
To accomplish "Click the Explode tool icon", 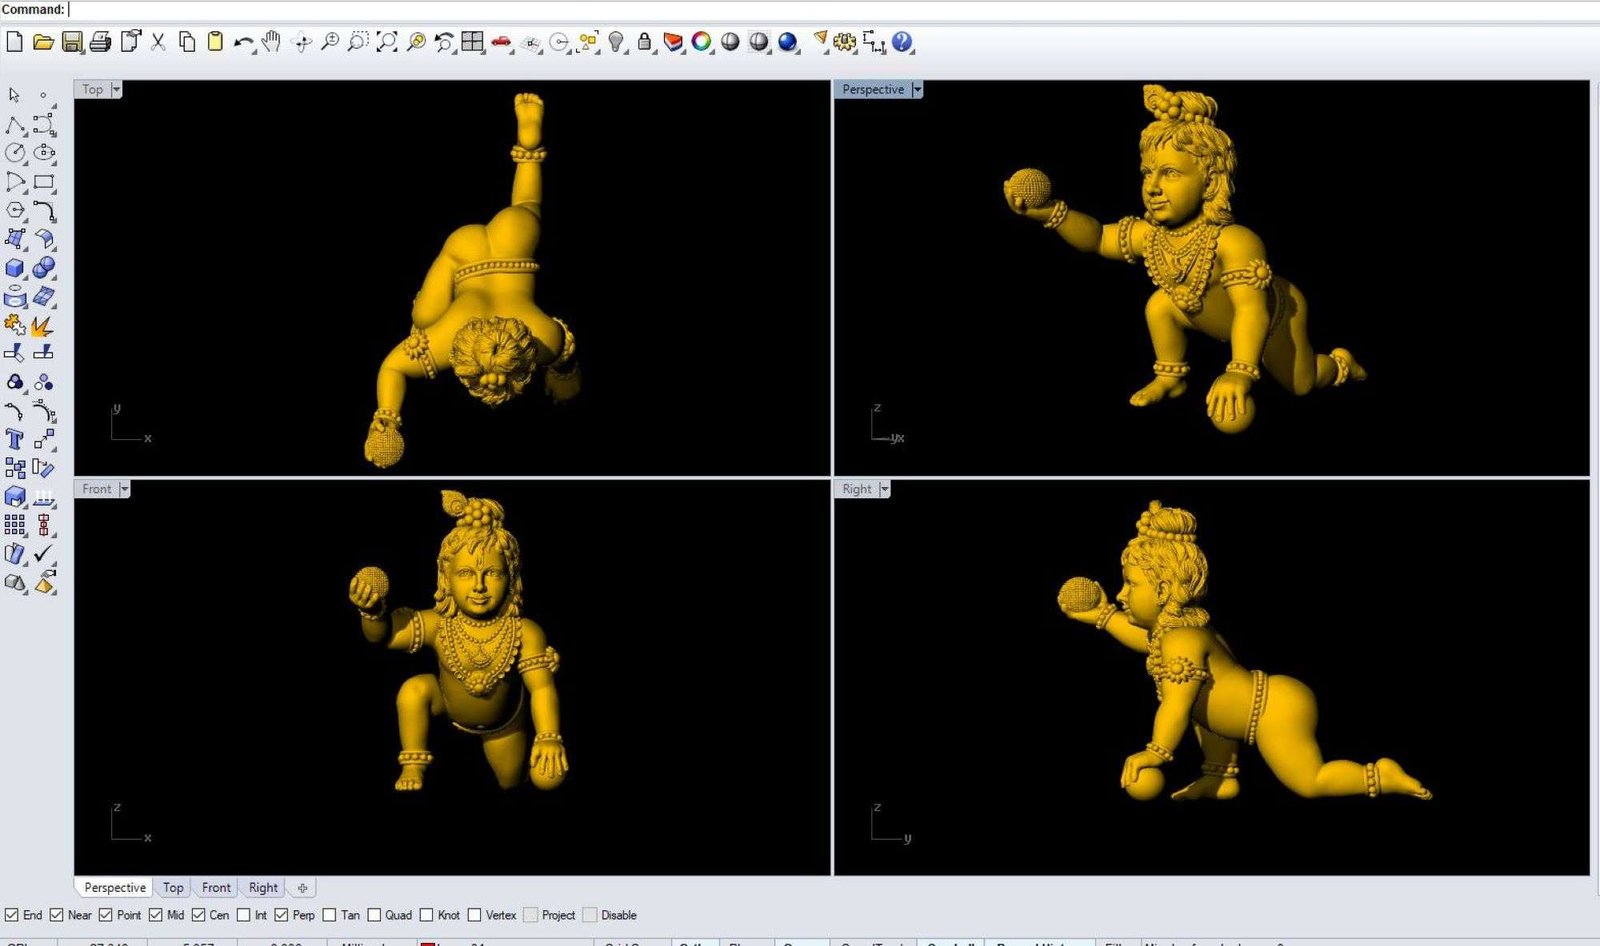I will click(42, 326).
